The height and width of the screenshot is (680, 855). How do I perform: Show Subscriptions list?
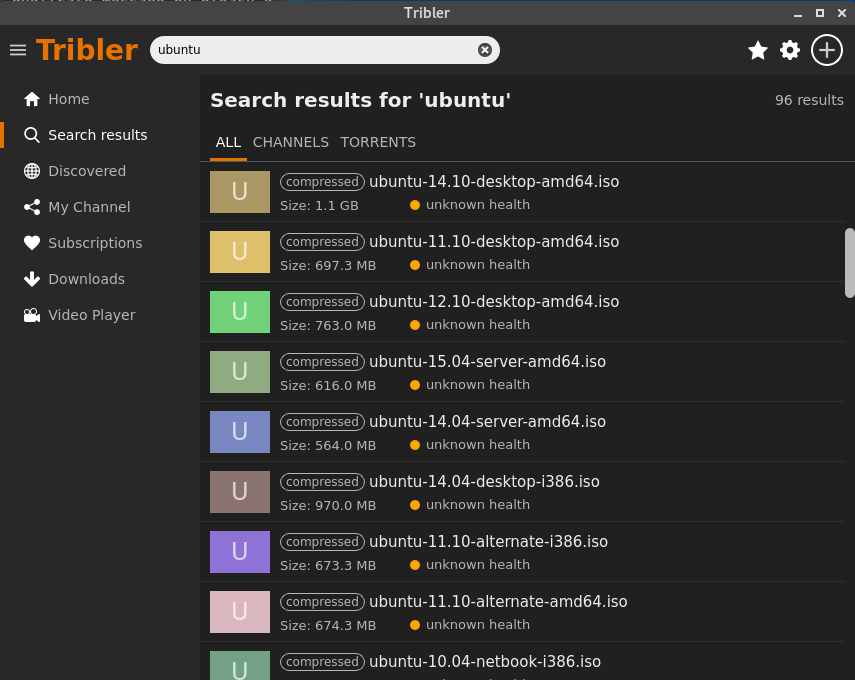94,243
